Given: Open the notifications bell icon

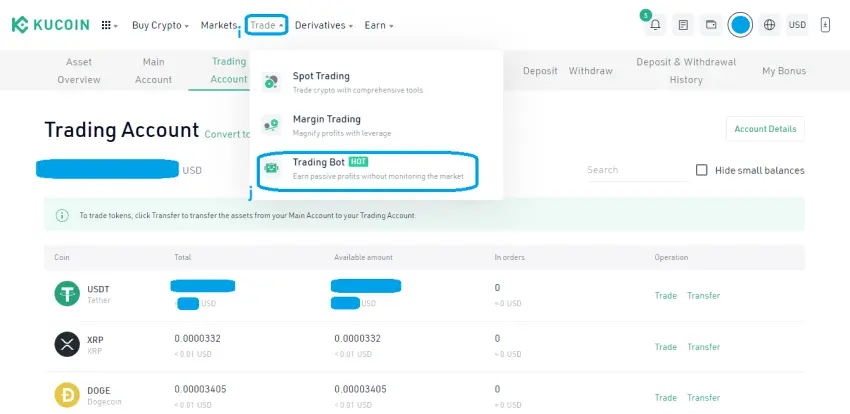Looking at the screenshot, I should click(655, 25).
